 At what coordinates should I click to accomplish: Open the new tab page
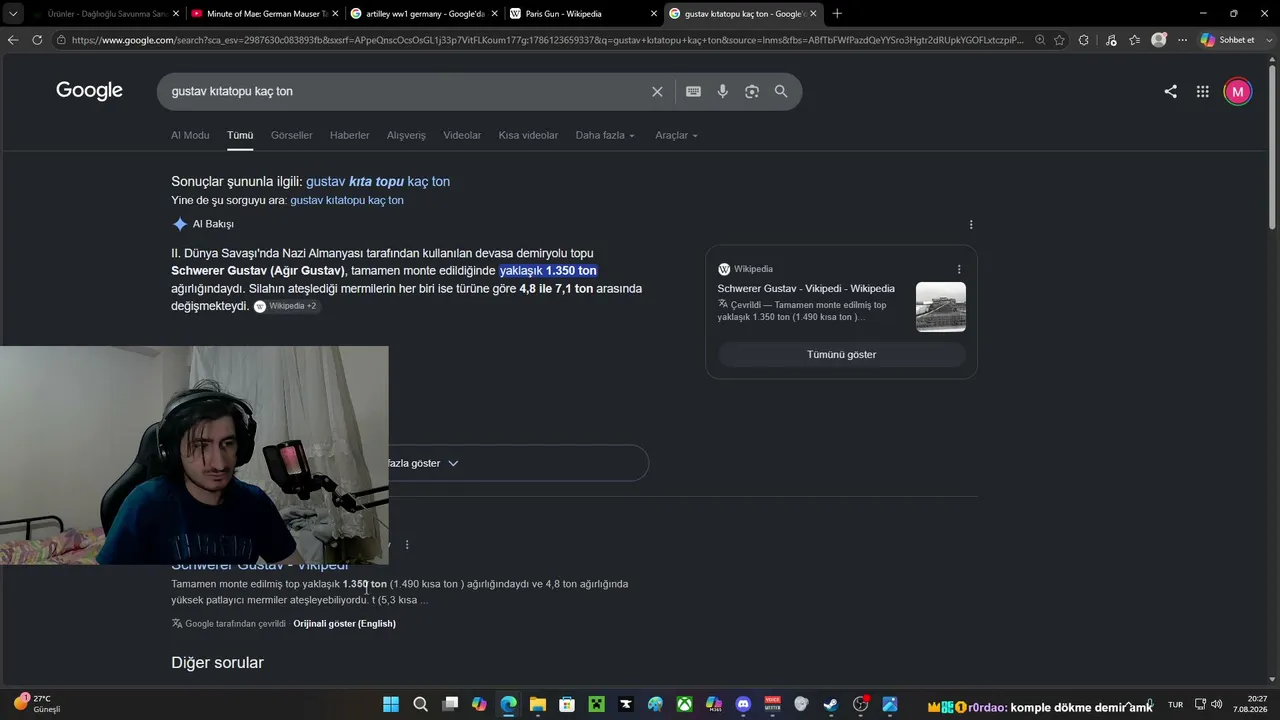(x=837, y=14)
